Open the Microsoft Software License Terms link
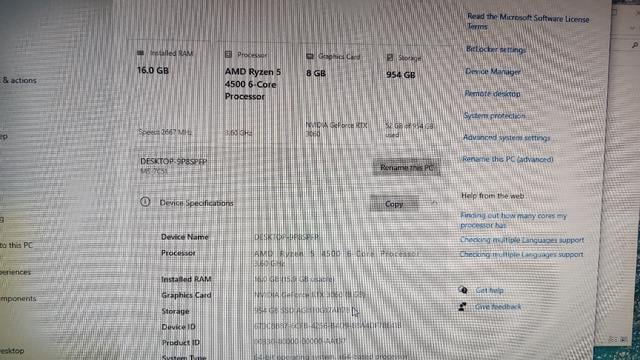640x360 pixels. pyautogui.click(x=528, y=21)
